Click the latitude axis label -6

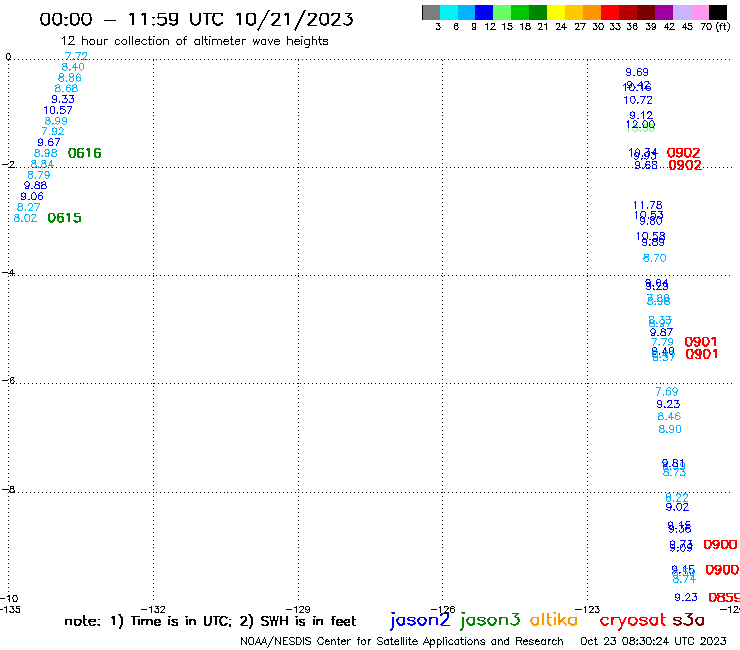(8, 380)
